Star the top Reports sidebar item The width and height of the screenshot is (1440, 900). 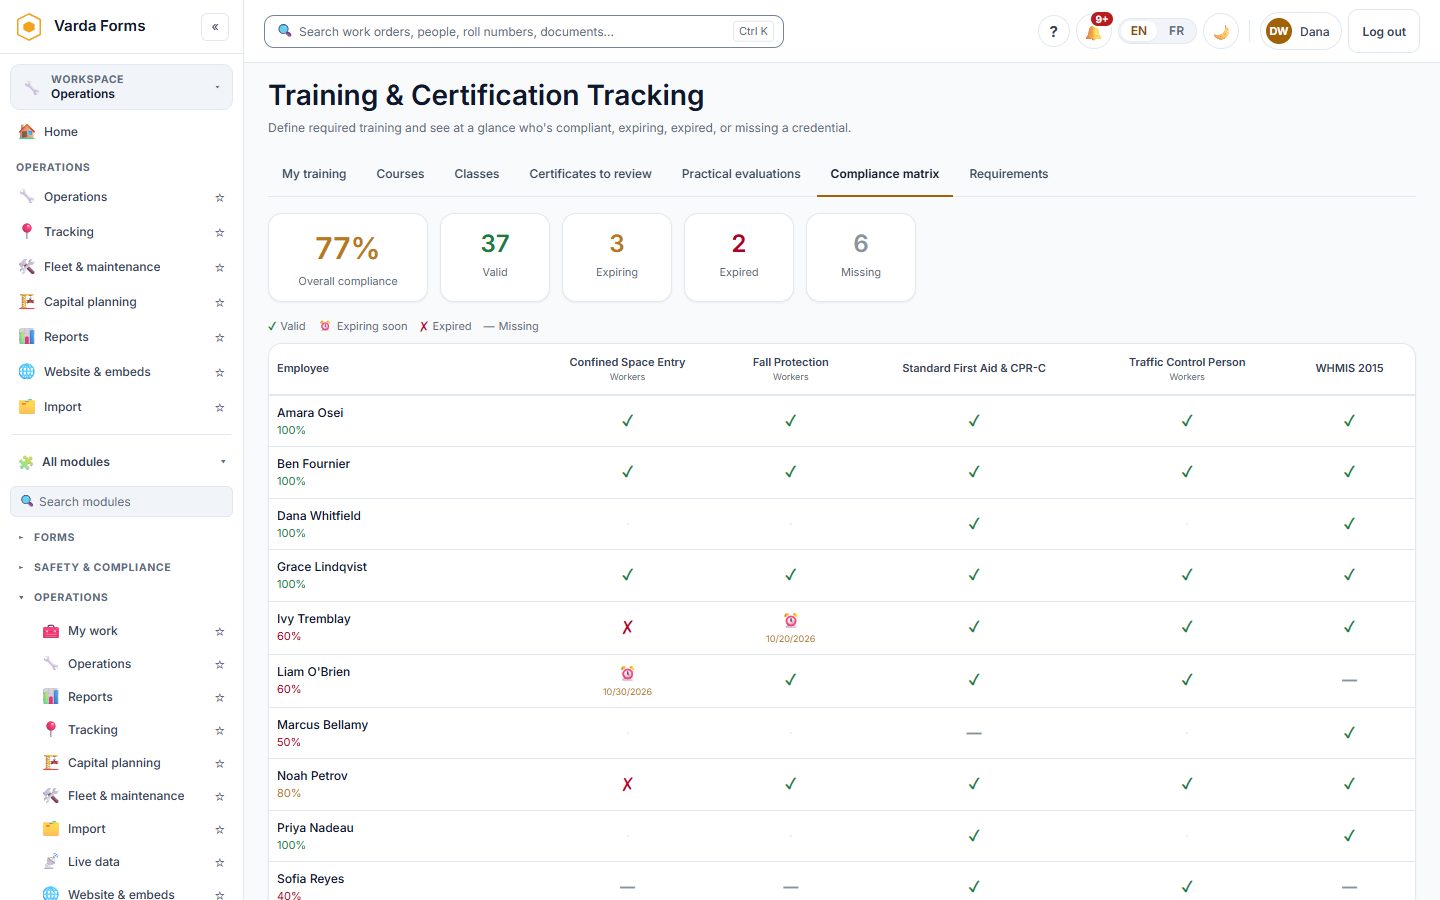click(x=220, y=338)
